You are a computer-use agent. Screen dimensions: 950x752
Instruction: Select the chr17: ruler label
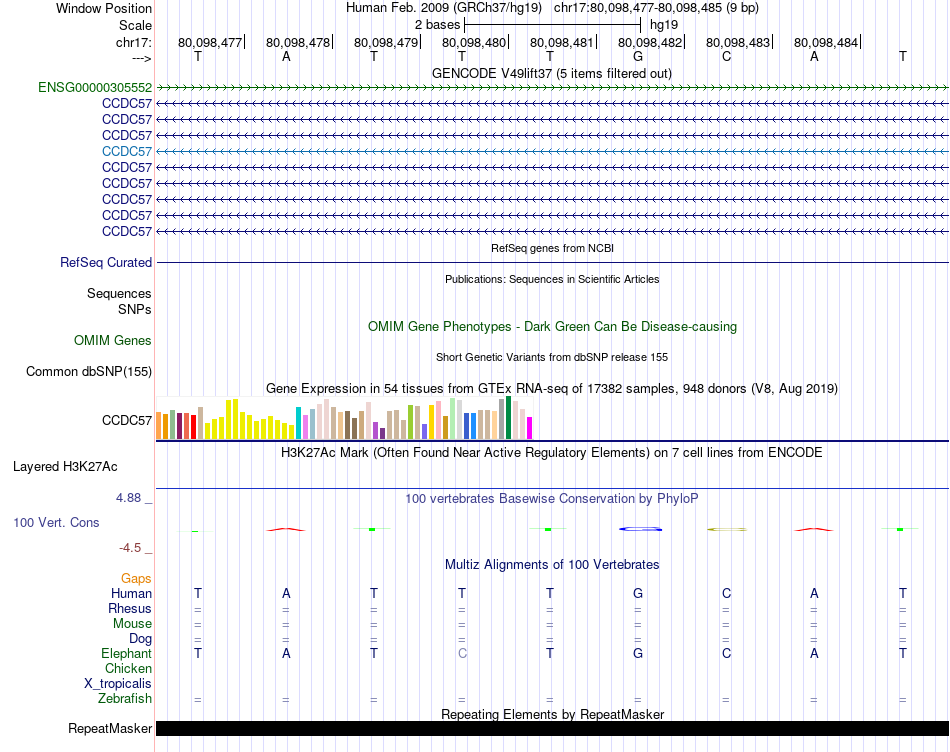coord(134,42)
